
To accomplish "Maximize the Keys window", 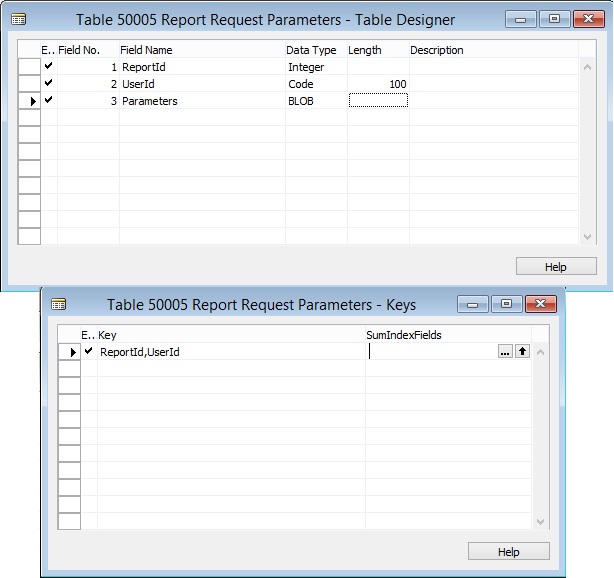I will [x=506, y=304].
